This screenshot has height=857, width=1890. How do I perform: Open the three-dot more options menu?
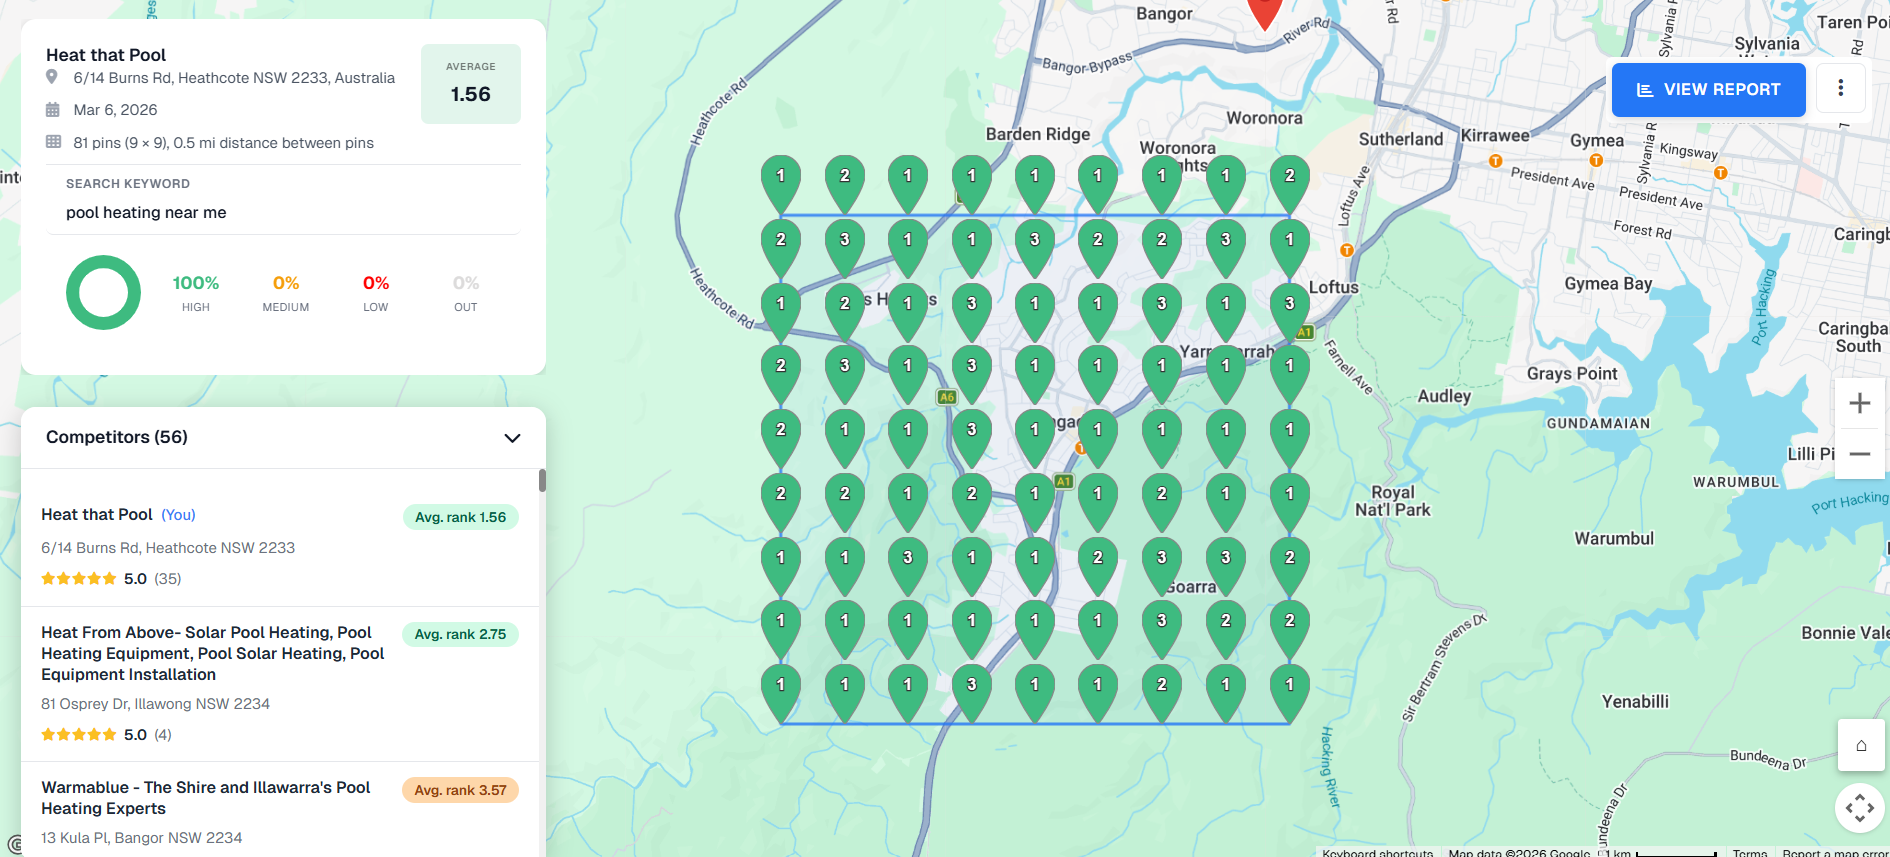pyautogui.click(x=1841, y=88)
